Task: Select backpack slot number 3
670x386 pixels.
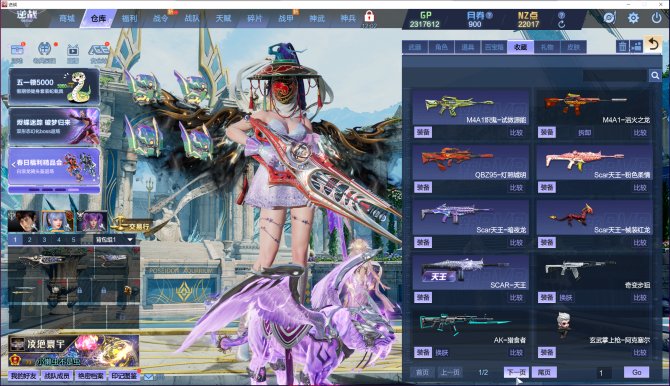Action: (44, 239)
